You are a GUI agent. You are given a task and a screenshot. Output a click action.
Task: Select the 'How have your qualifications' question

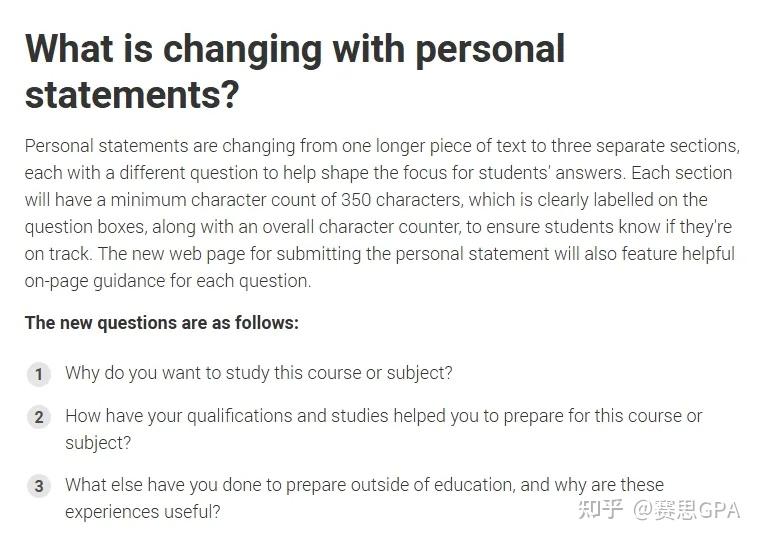tap(383, 416)
